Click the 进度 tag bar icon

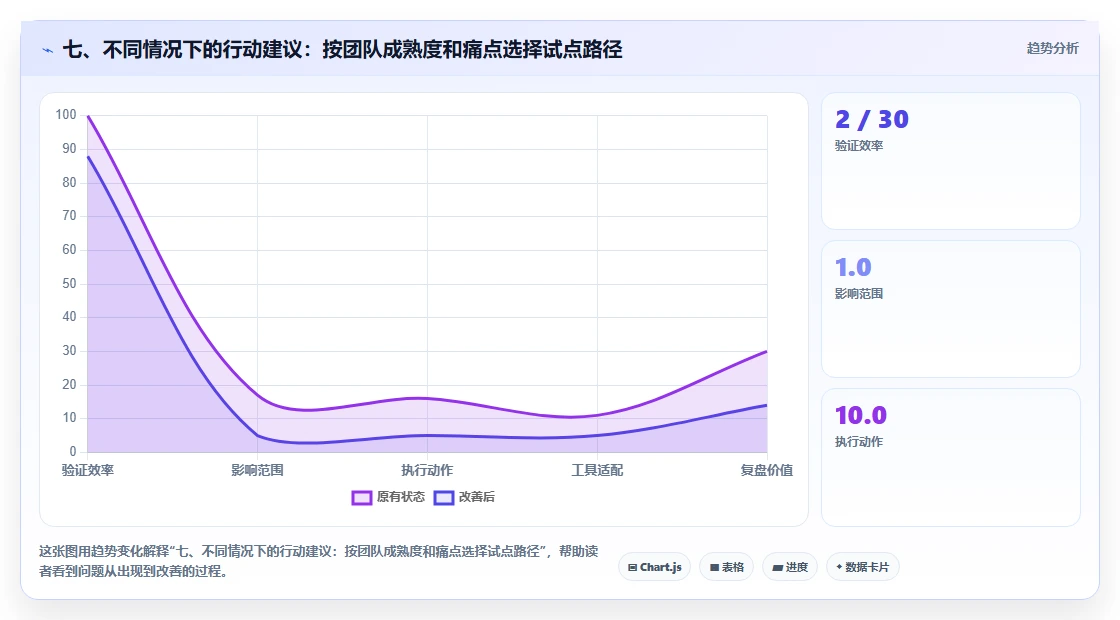tap(778, 569)
